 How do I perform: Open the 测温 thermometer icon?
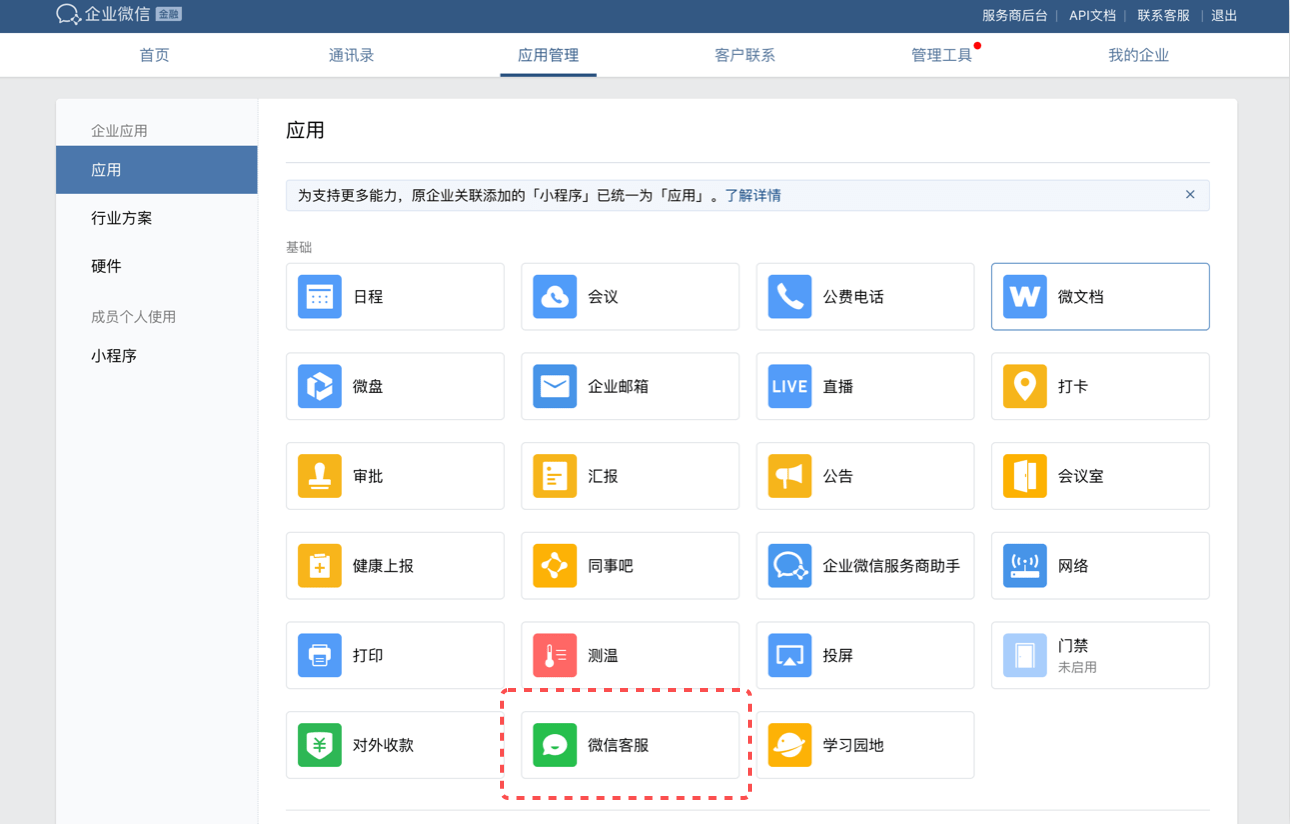pos(554,656)
